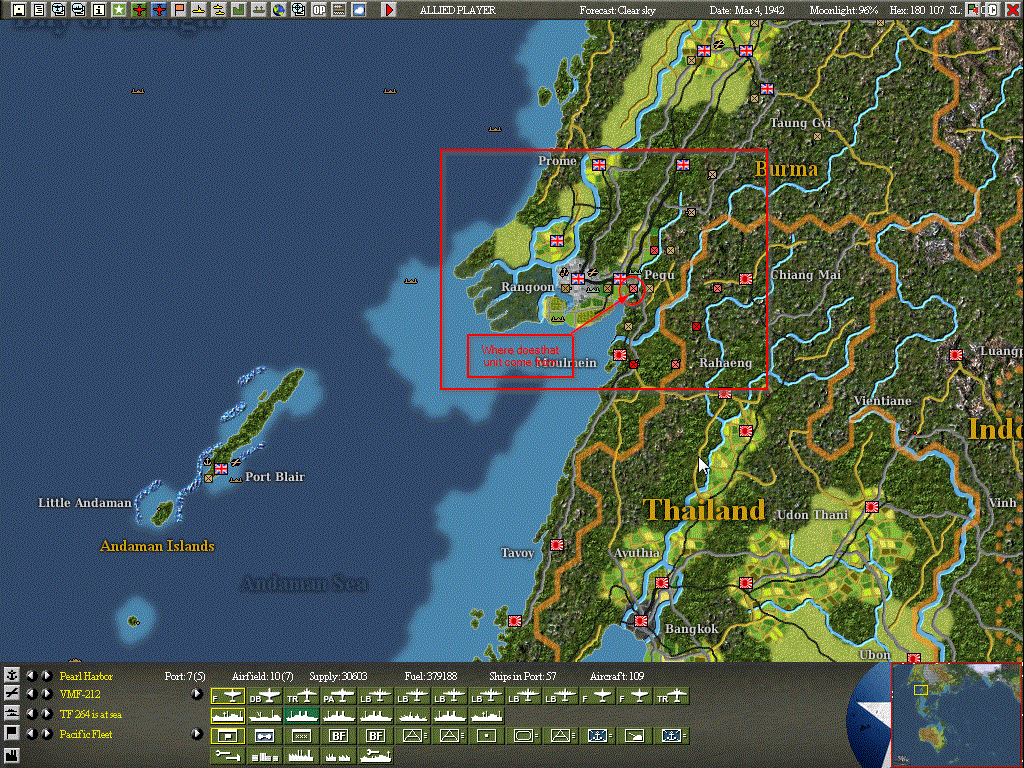Click the British flag at Rangoon
1024x768 pixels.
pyautogui.click(x=578, y=279)
